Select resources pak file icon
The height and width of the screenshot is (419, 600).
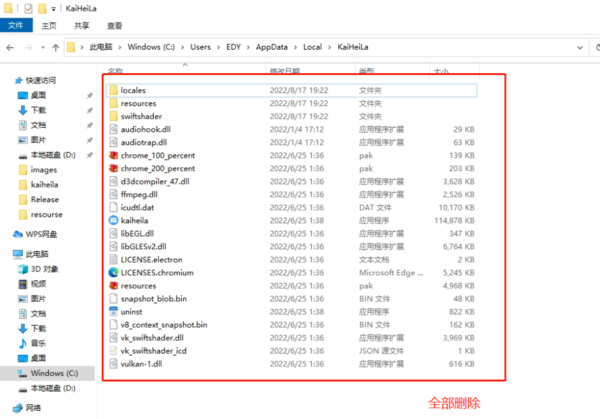(113, 286)
